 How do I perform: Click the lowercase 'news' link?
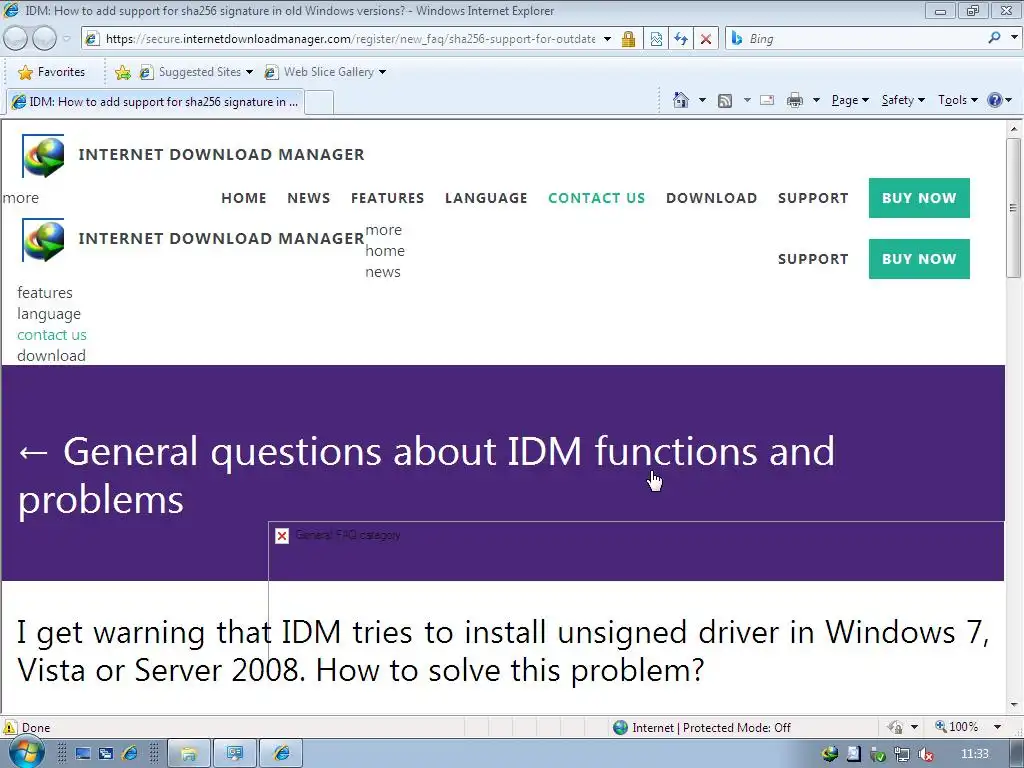click(x=383, y=272)
